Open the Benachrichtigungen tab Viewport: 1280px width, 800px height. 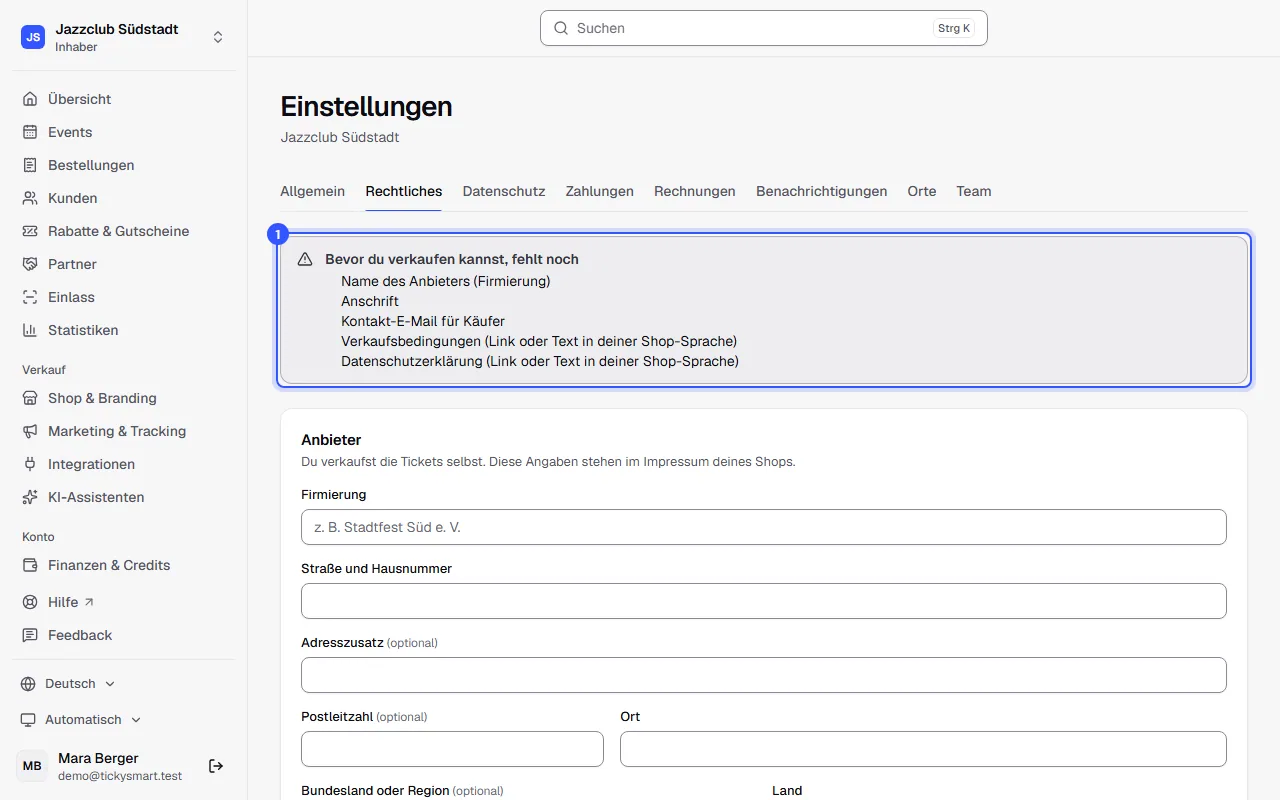822,191
